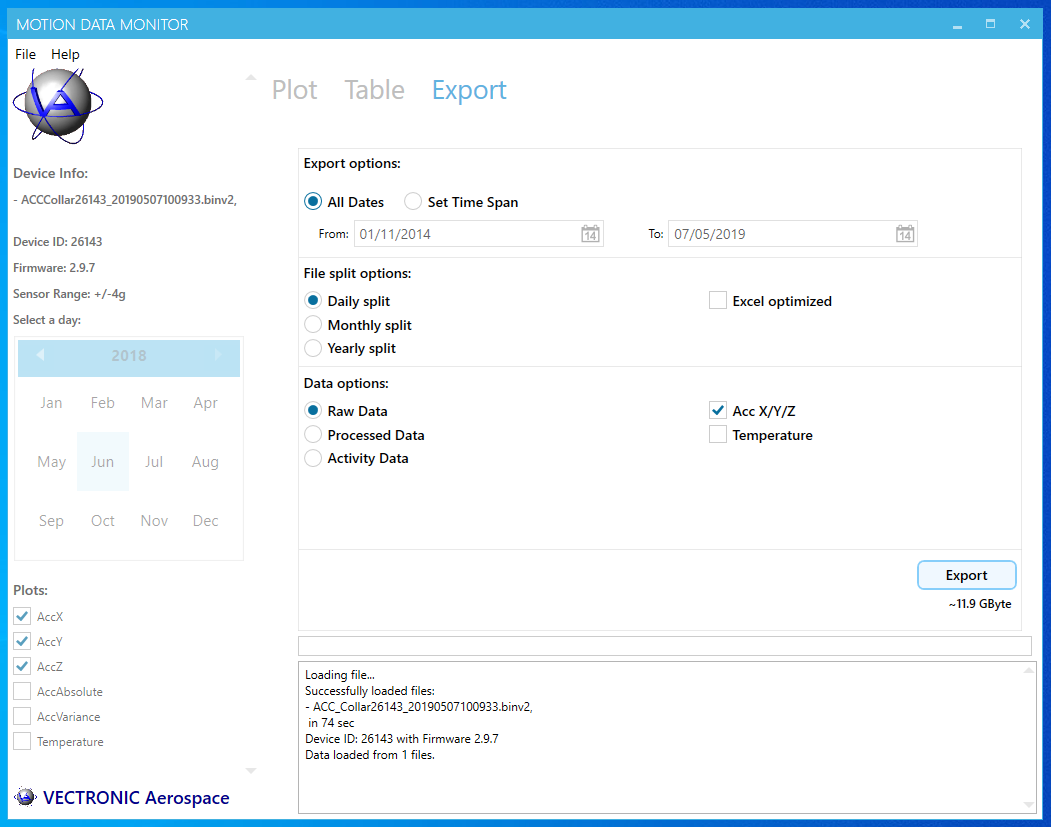Click the left panel scroll up arrow
Viewport: 1051px width, 827px height.
251,78
